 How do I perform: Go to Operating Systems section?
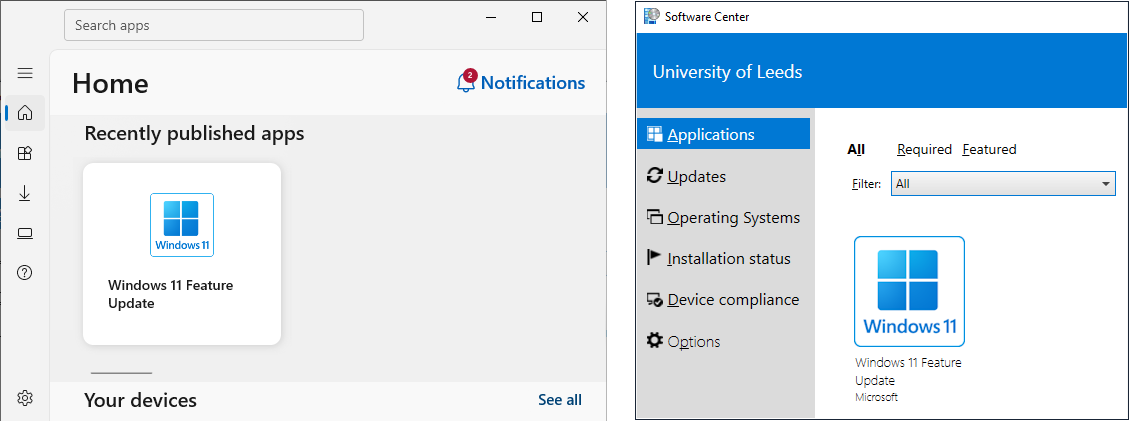tap(732, 217)
